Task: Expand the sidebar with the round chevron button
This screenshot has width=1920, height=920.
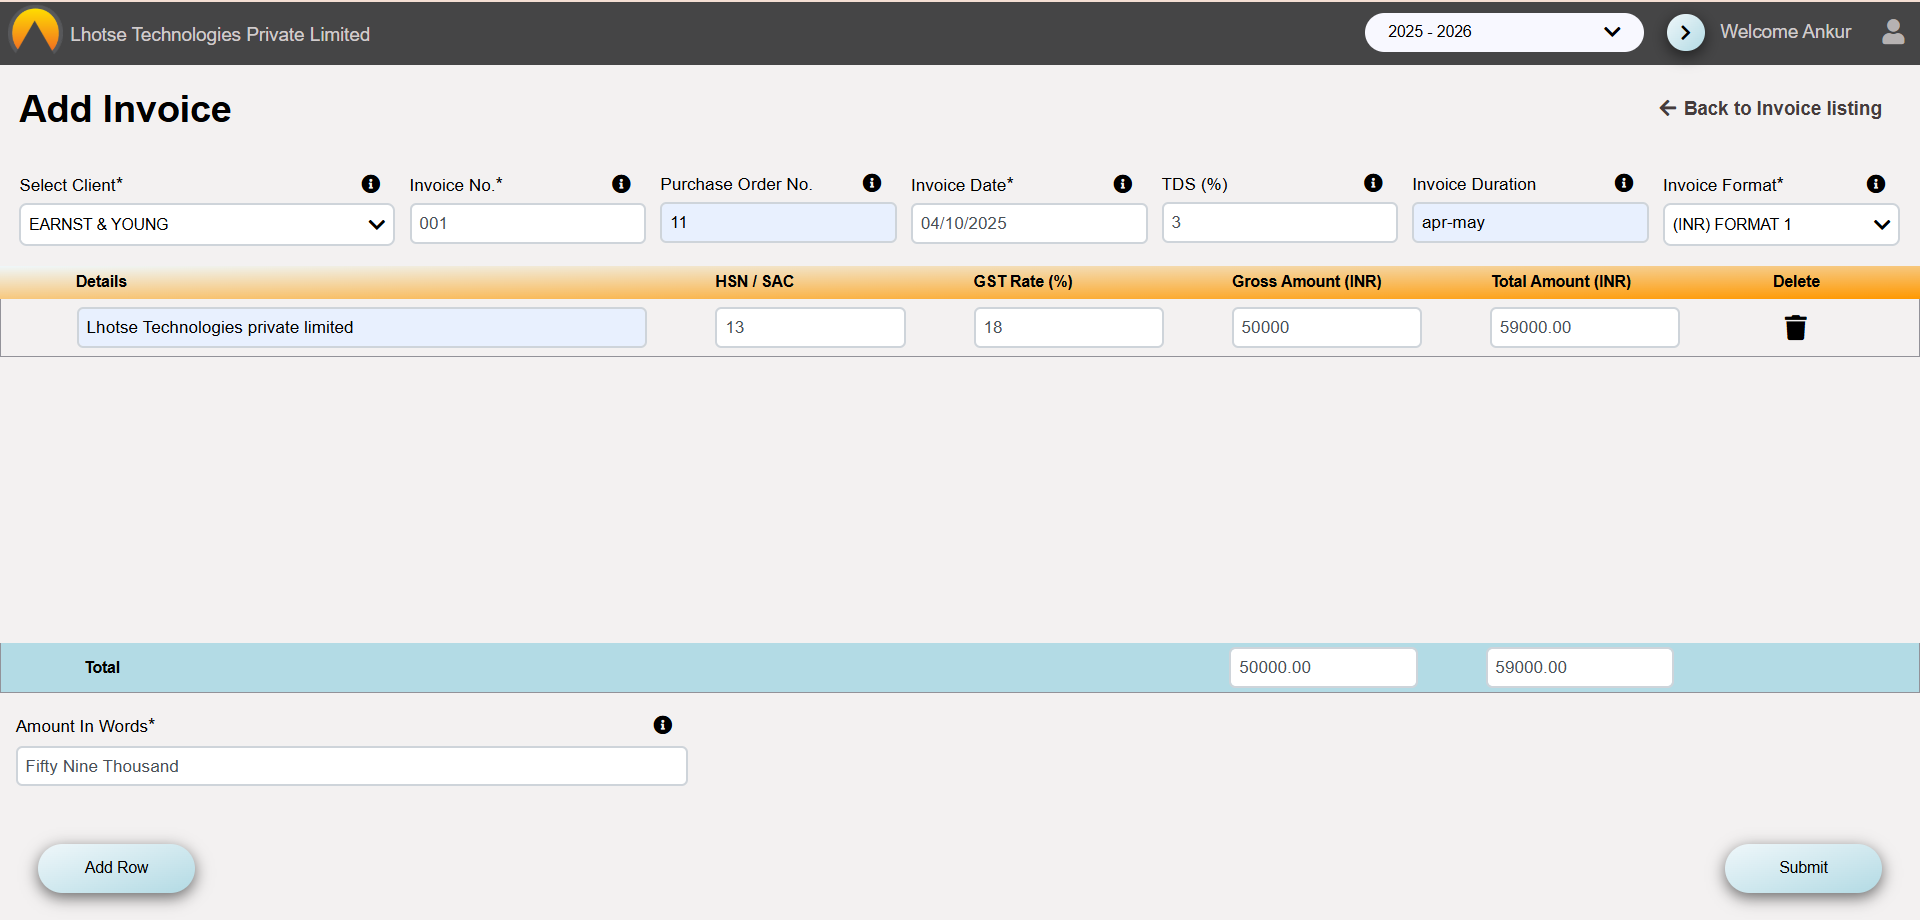Action: click(x=1685, y=32)
